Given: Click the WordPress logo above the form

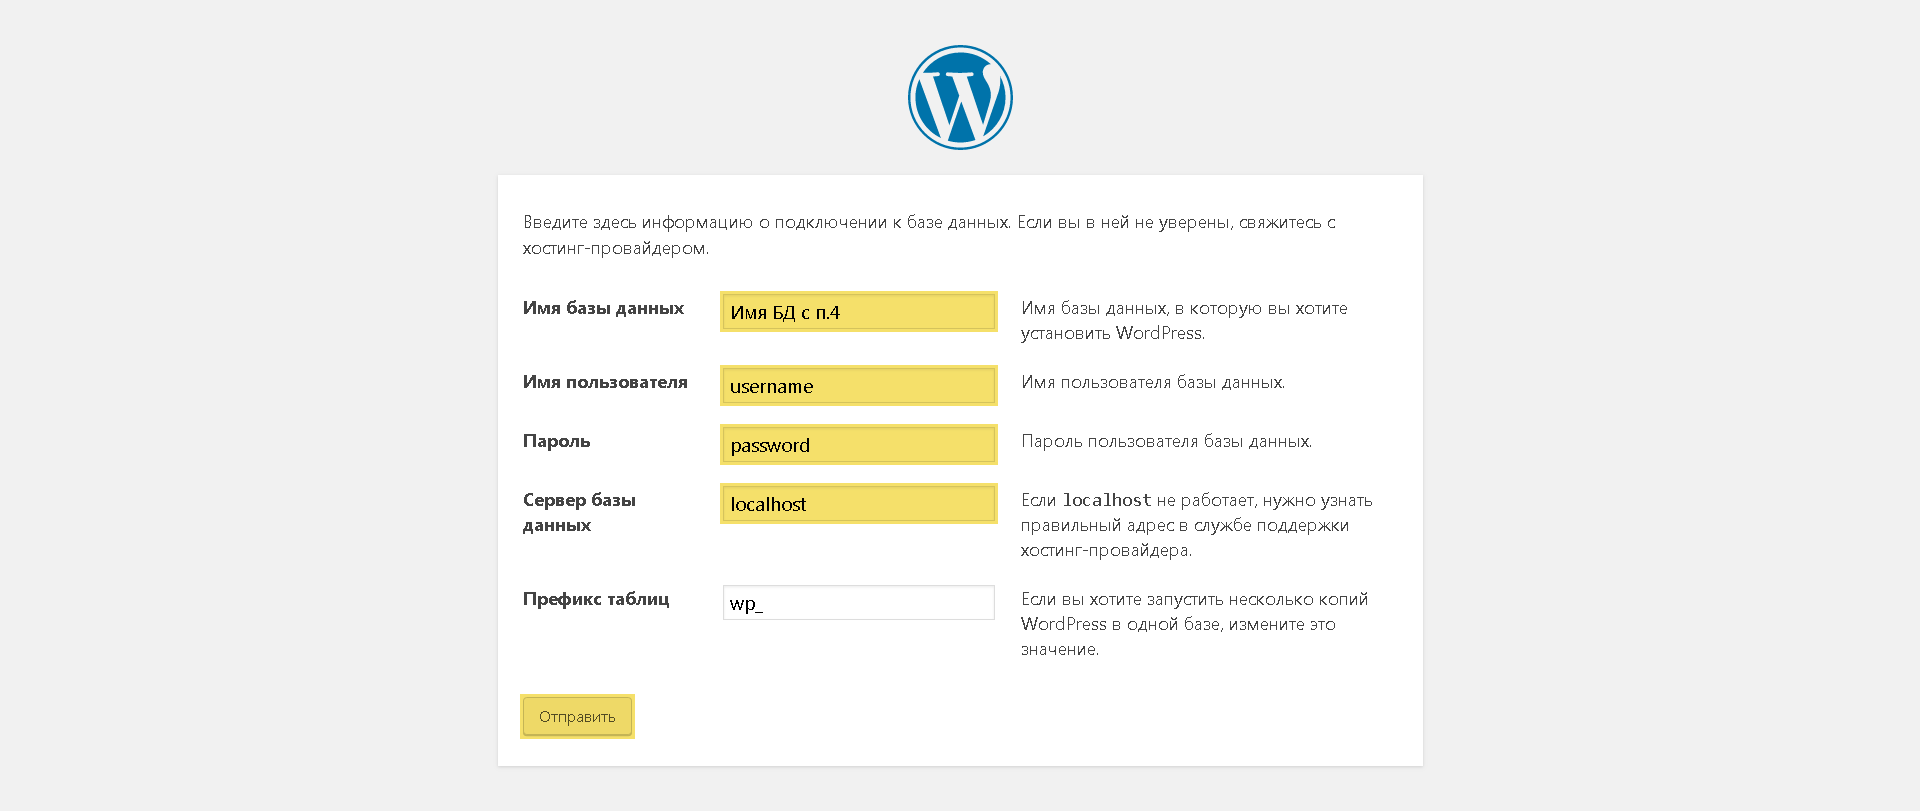Looking at the screenshot, I should (x=960, y=97).
